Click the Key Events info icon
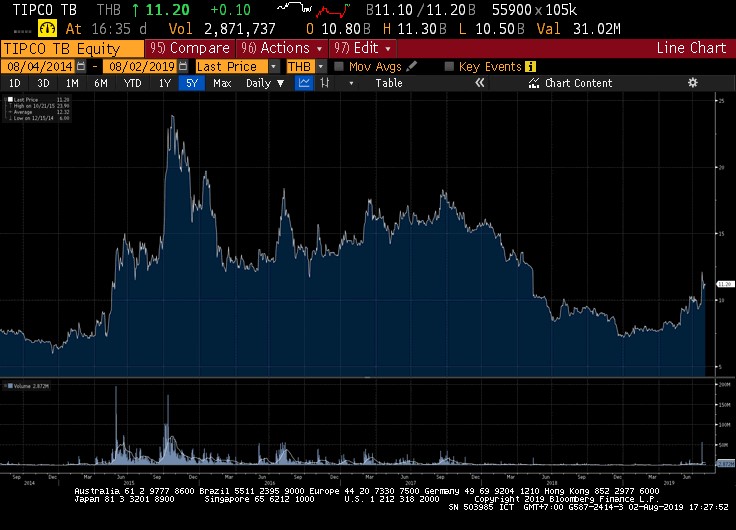This screenshot has height=530, width=736. (530, 66)
